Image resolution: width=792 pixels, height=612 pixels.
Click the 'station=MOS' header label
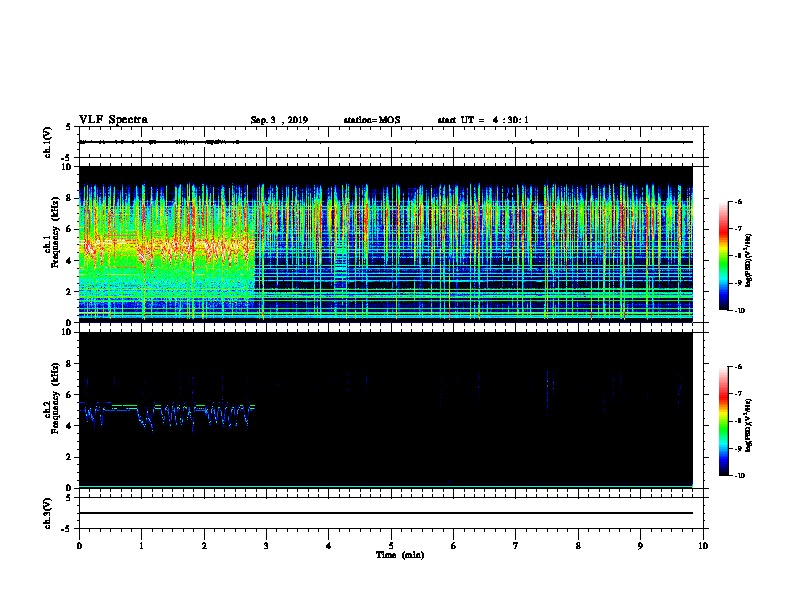pos(372,120)
